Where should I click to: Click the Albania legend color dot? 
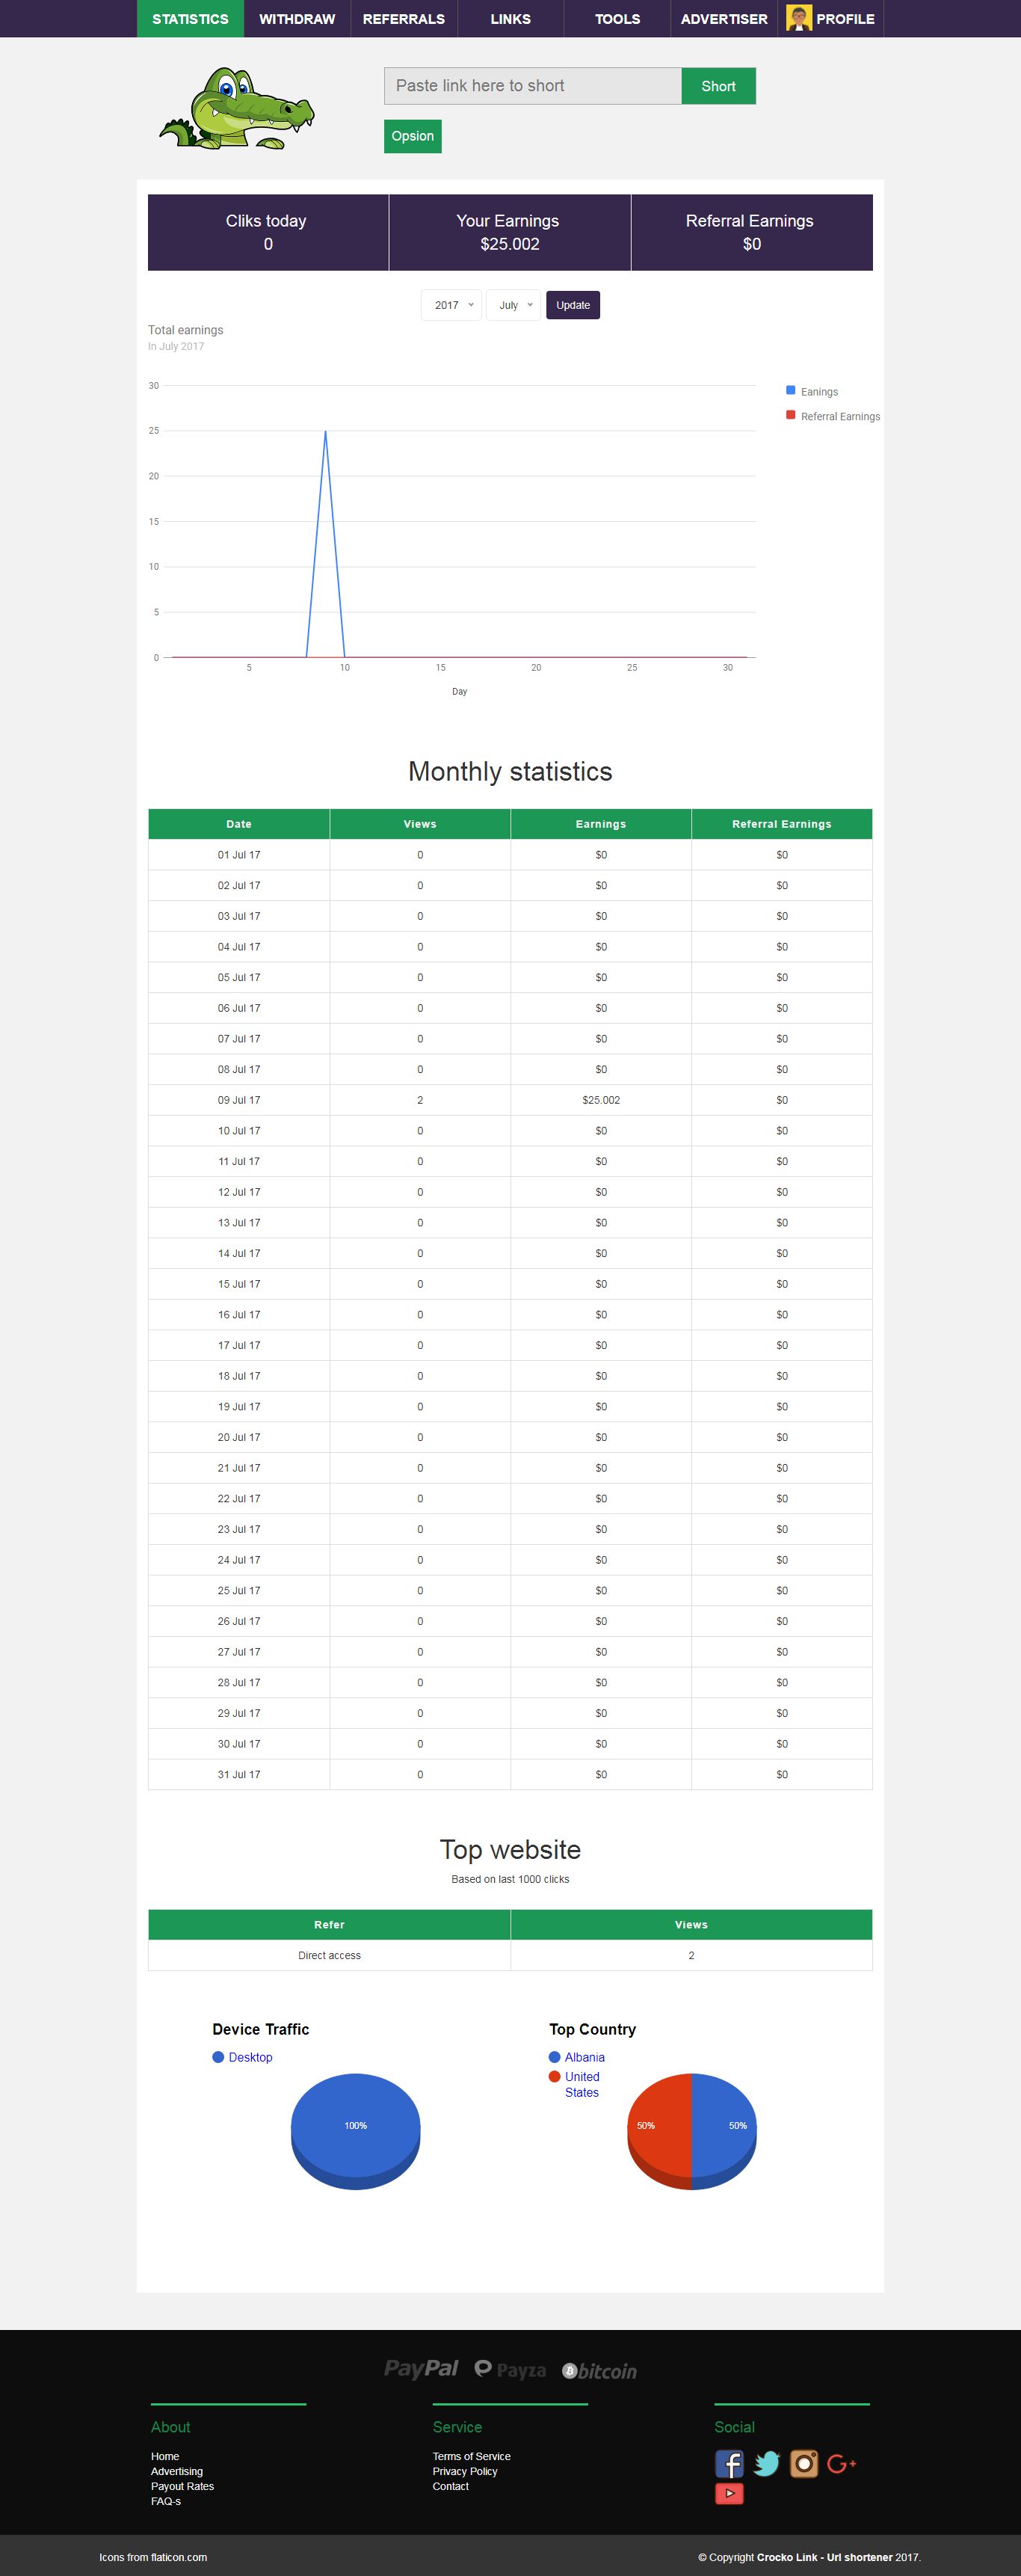(x=554, y=2057)
